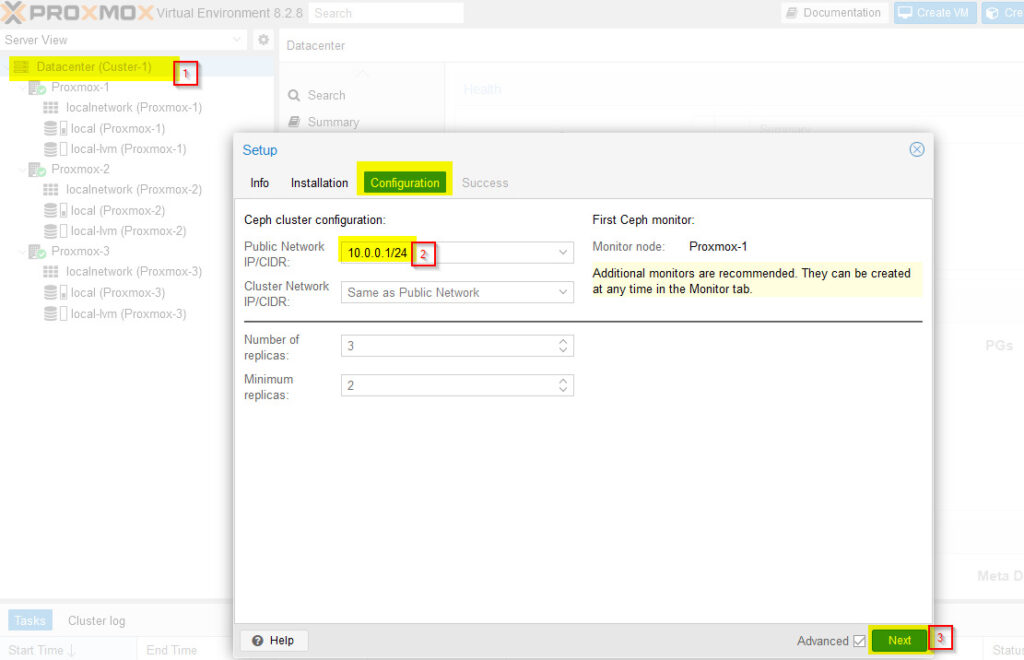Click the Help button
The height and width of the screenshot is (660, 1024).
click(274, 641)
